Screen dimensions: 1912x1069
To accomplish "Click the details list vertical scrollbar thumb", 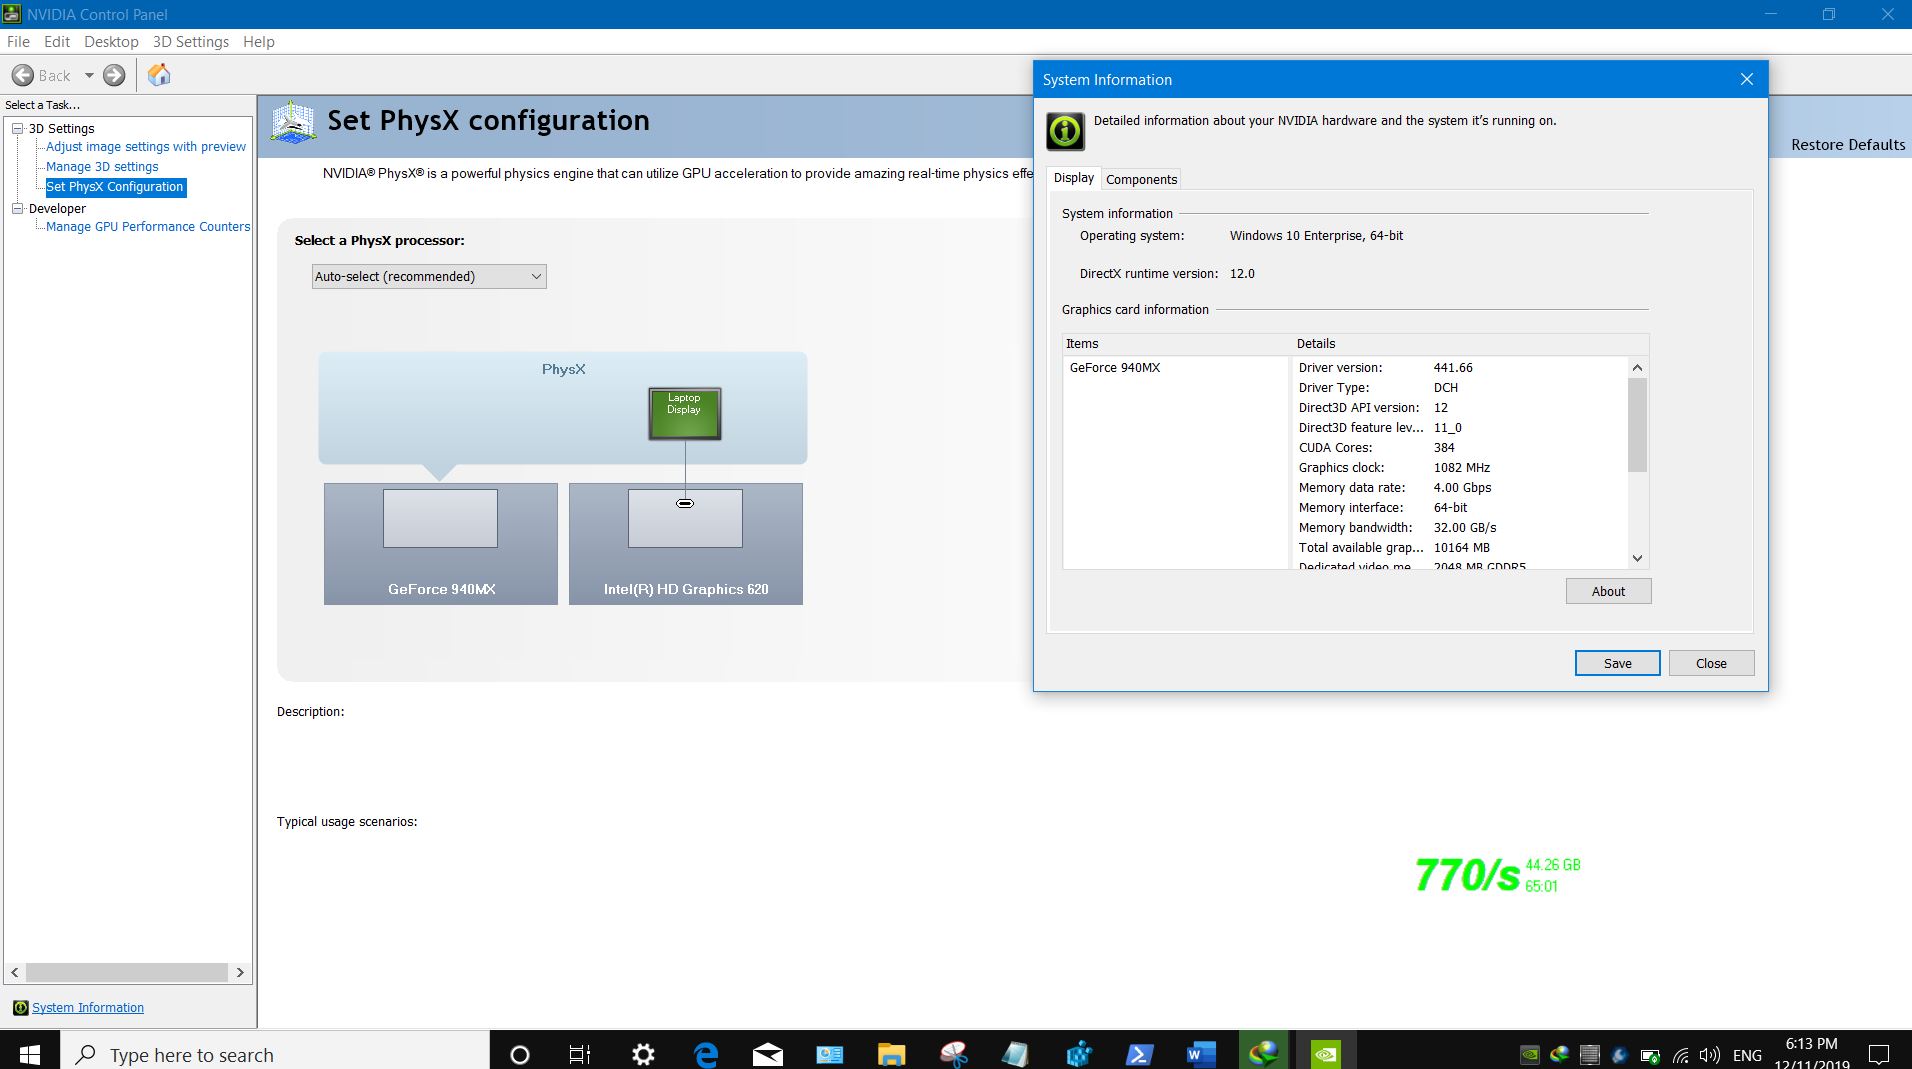I will pos(1637,425).
